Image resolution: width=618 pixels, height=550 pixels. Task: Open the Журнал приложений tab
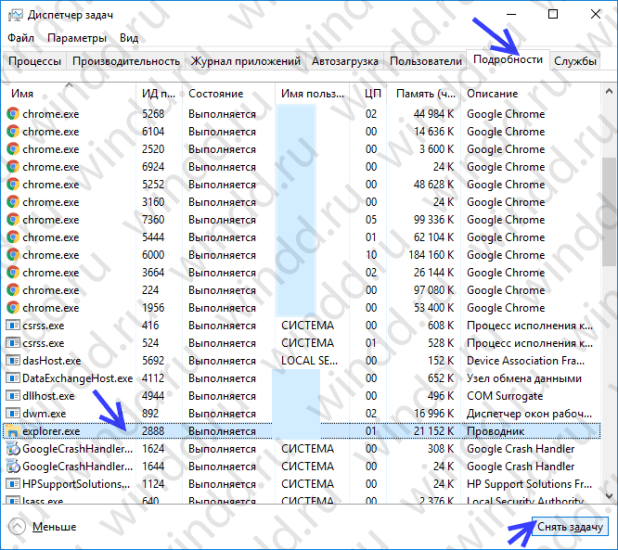click(246, 61)
